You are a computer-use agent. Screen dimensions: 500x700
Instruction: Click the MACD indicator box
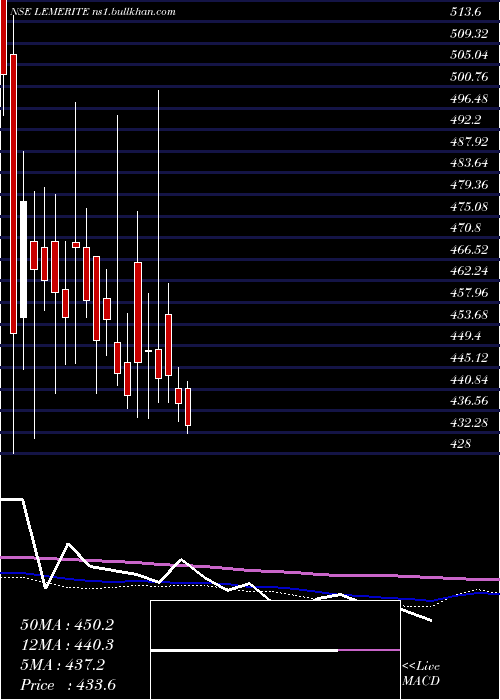[x=275, y=650]
